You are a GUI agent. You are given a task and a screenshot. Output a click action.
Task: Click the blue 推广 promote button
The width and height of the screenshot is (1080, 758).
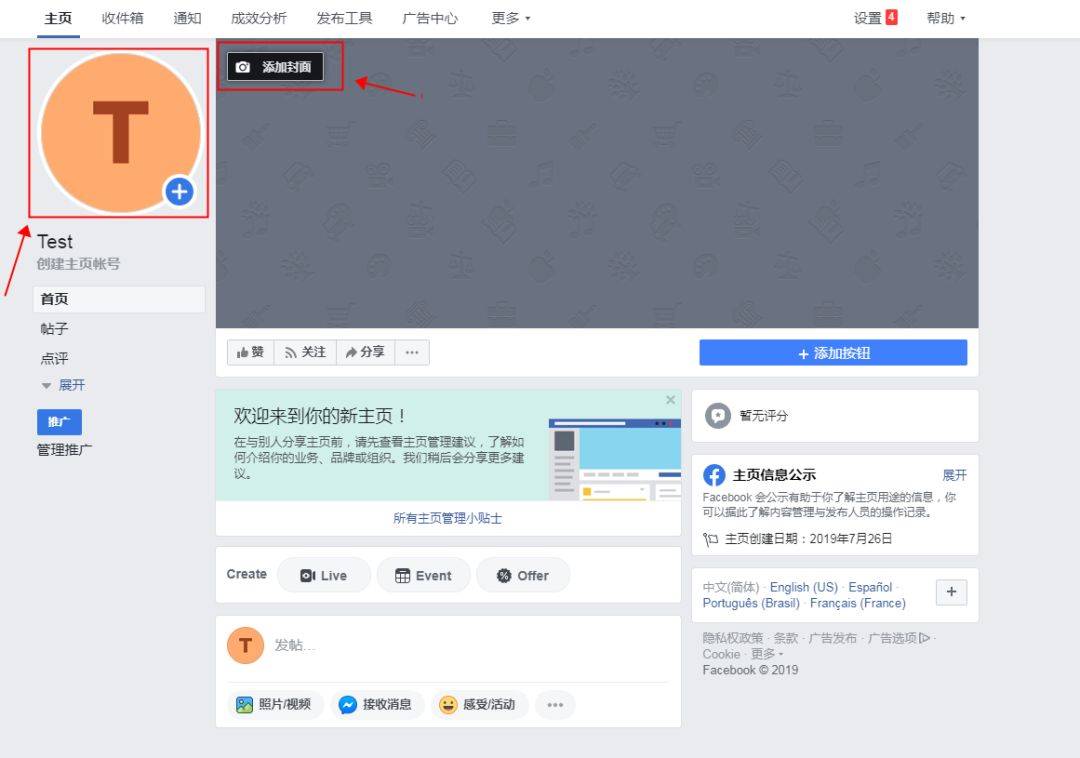[x=59, y=422]
